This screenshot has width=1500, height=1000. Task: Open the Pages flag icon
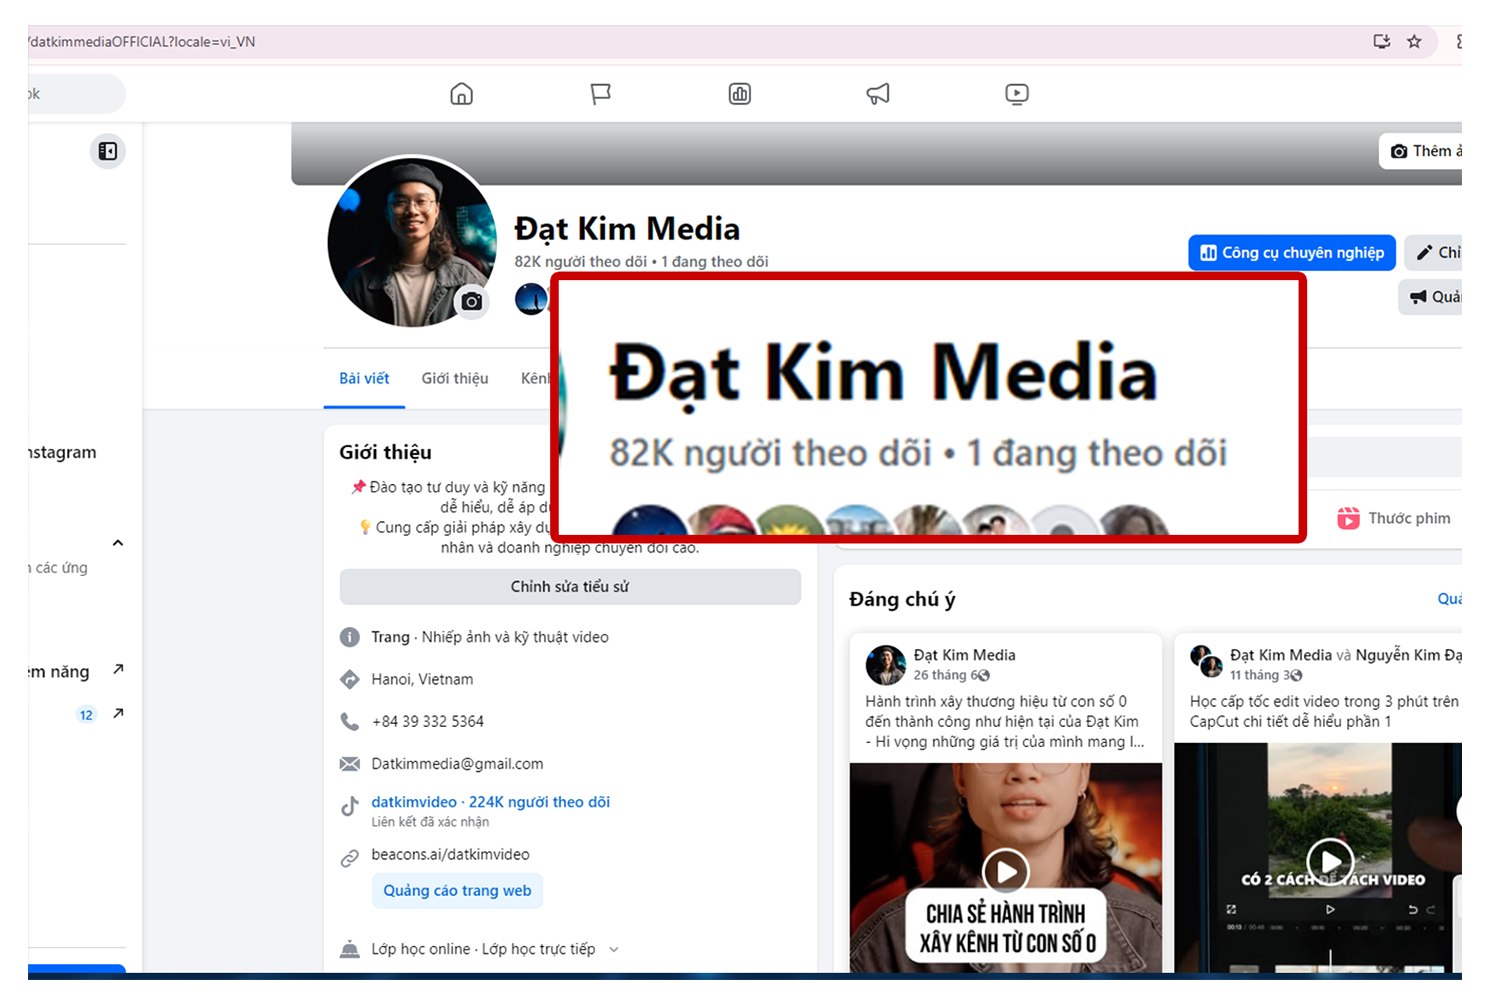[x=600, y=94]
